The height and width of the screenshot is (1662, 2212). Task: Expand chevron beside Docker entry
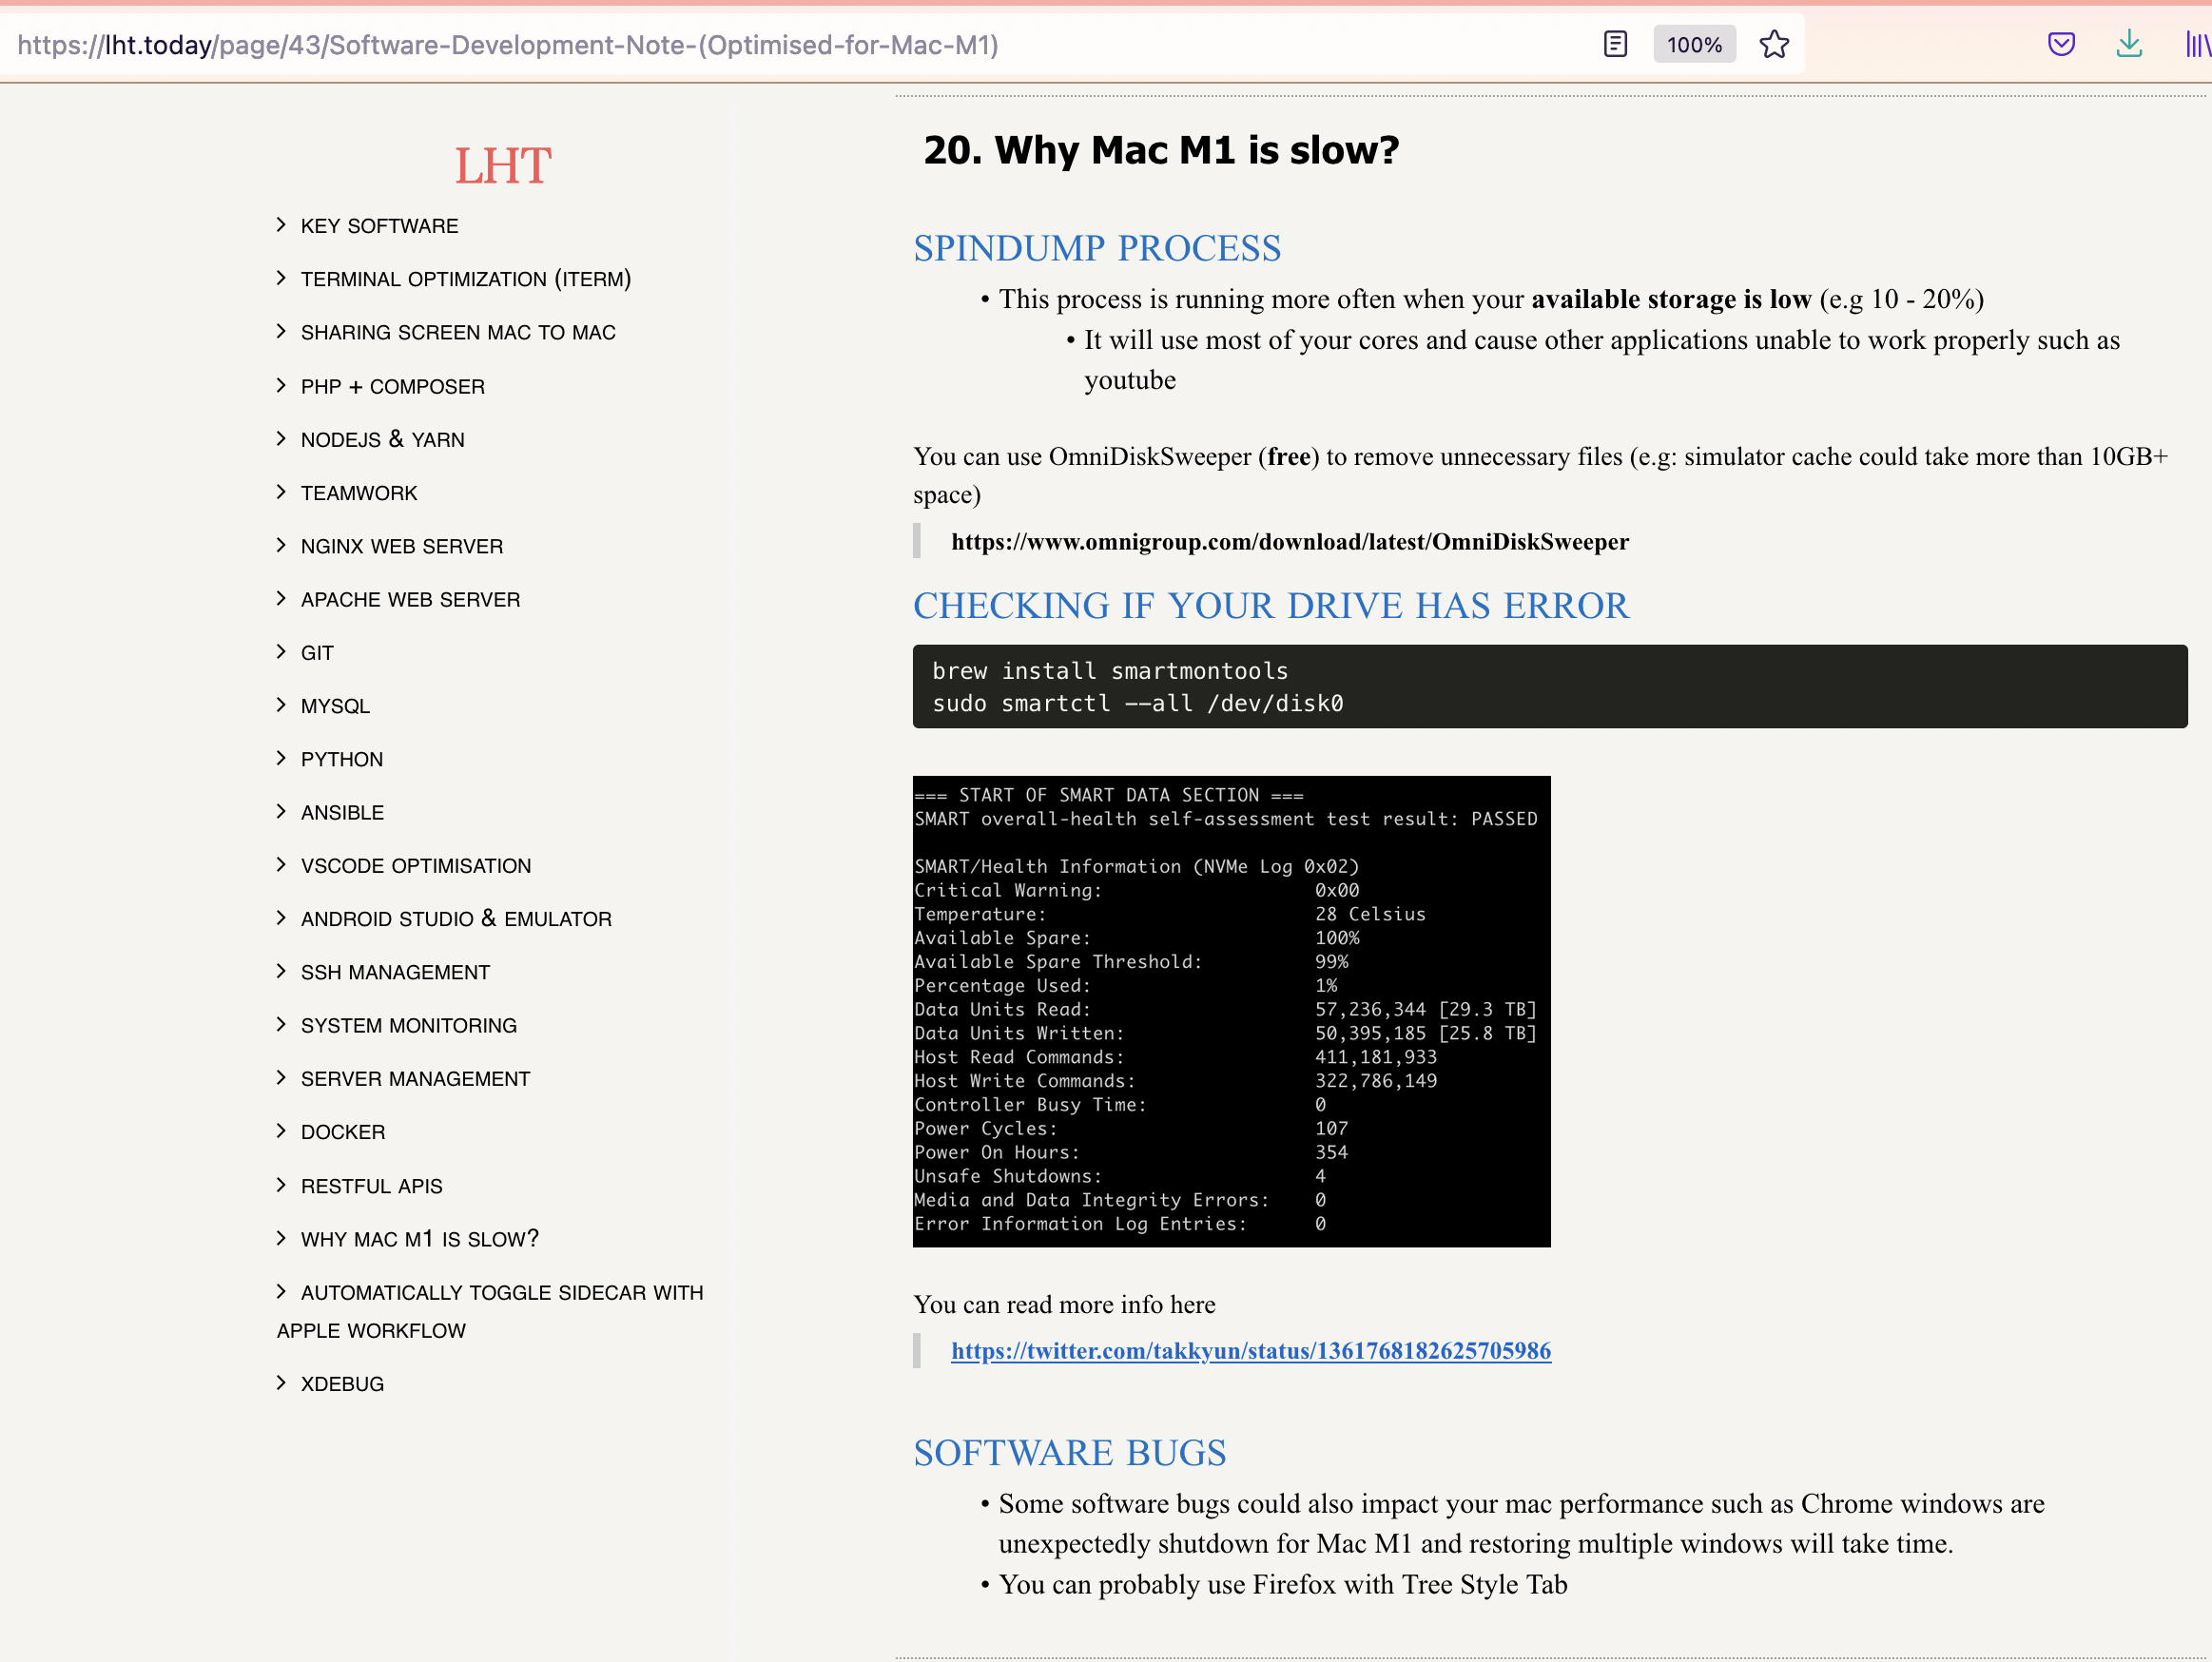(281, 1131)
